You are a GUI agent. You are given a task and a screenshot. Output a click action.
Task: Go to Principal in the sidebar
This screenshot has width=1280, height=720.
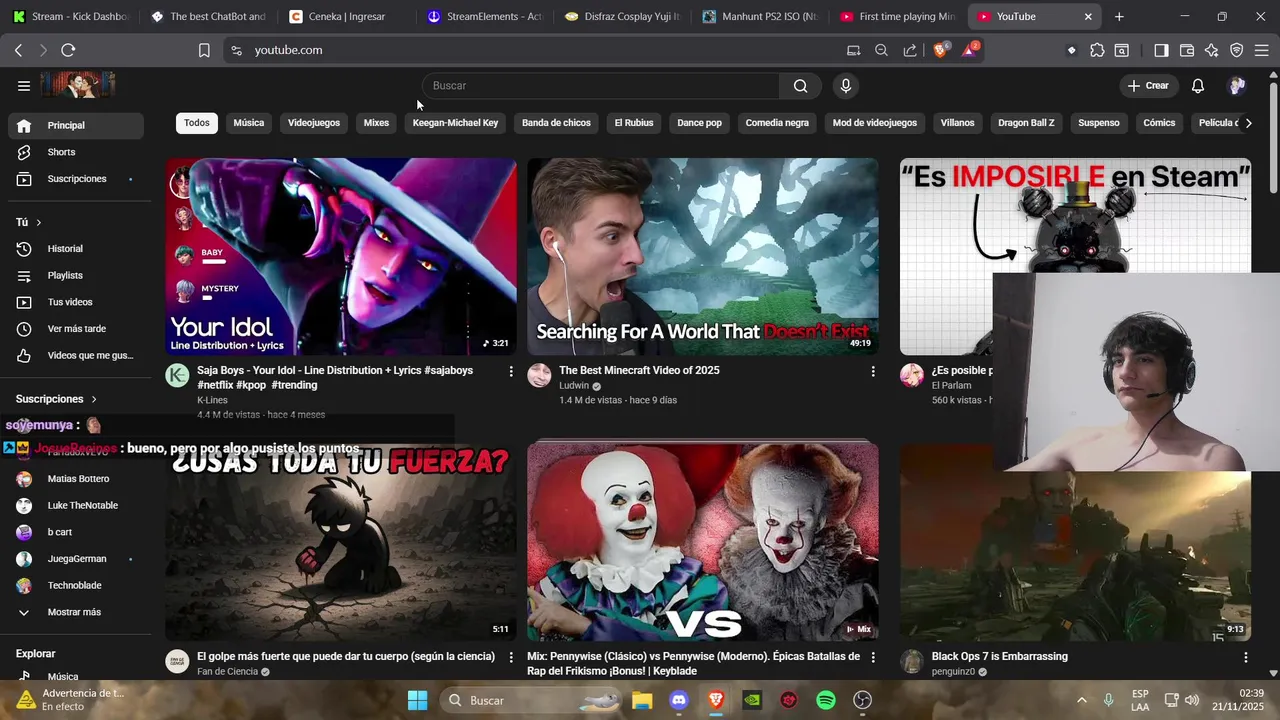(76, 125)
